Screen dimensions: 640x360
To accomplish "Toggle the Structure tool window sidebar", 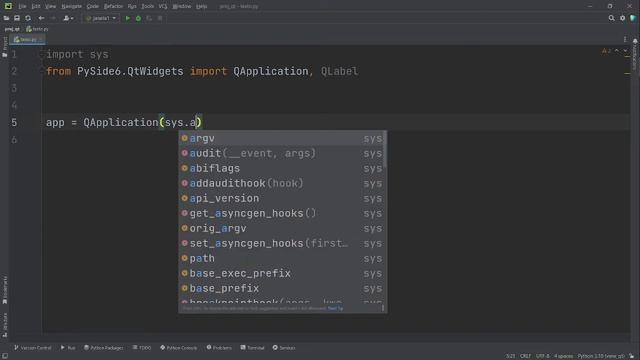I will (x=5, y=325).
